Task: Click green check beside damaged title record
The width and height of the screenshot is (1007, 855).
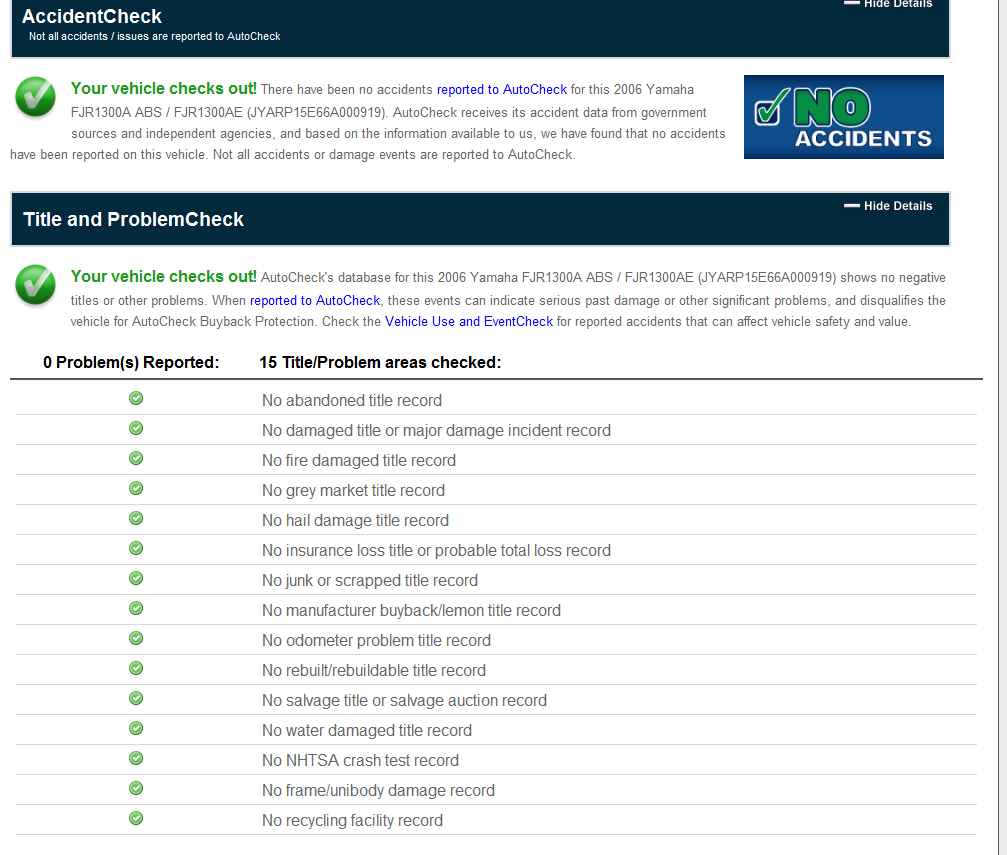Action: 136,428
